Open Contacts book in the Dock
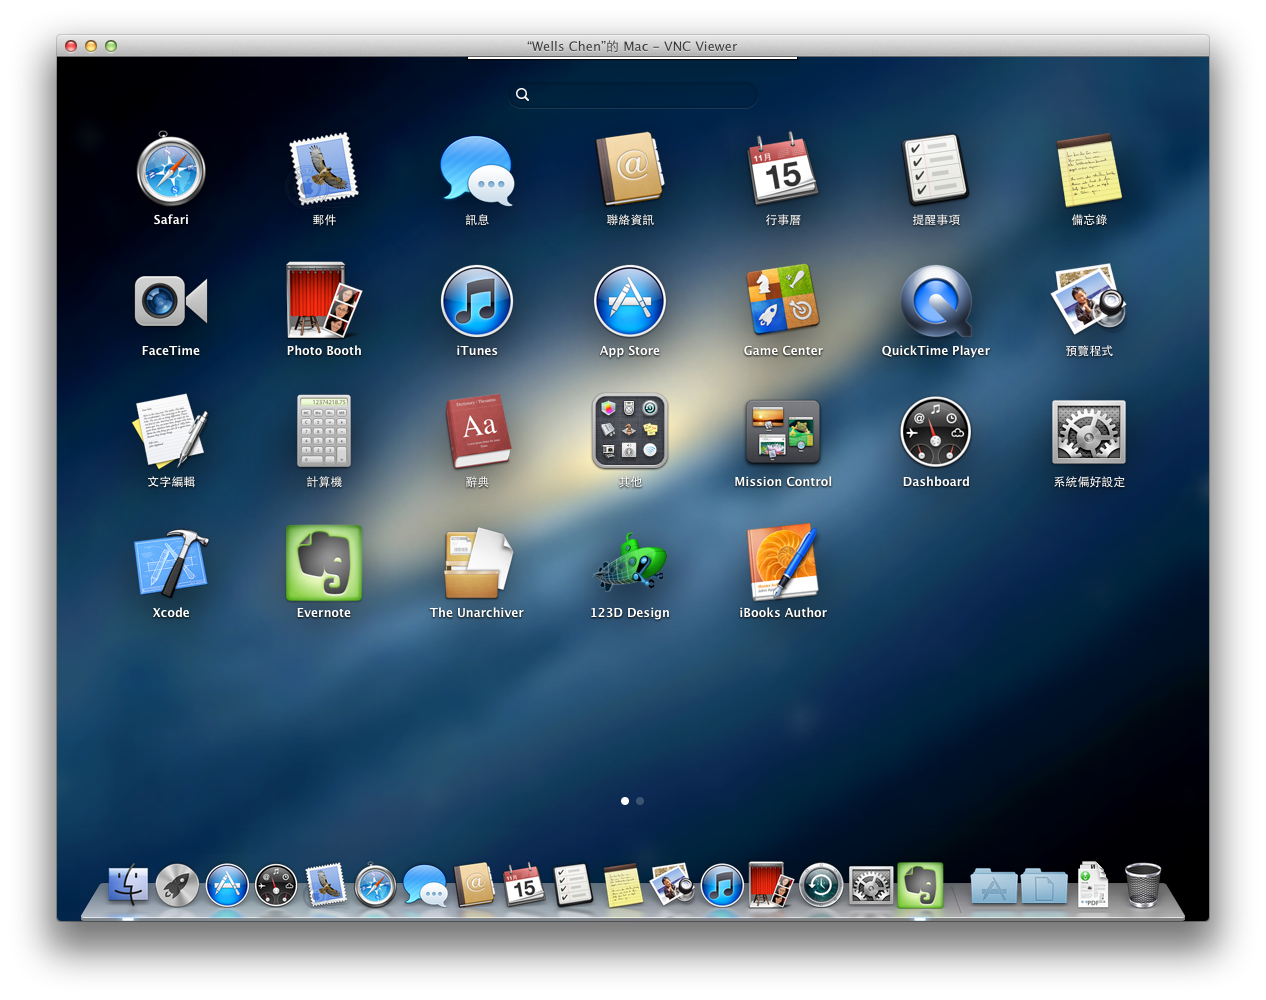Viewport: 1266px width, 1000px height. click(x=475, y=884)
